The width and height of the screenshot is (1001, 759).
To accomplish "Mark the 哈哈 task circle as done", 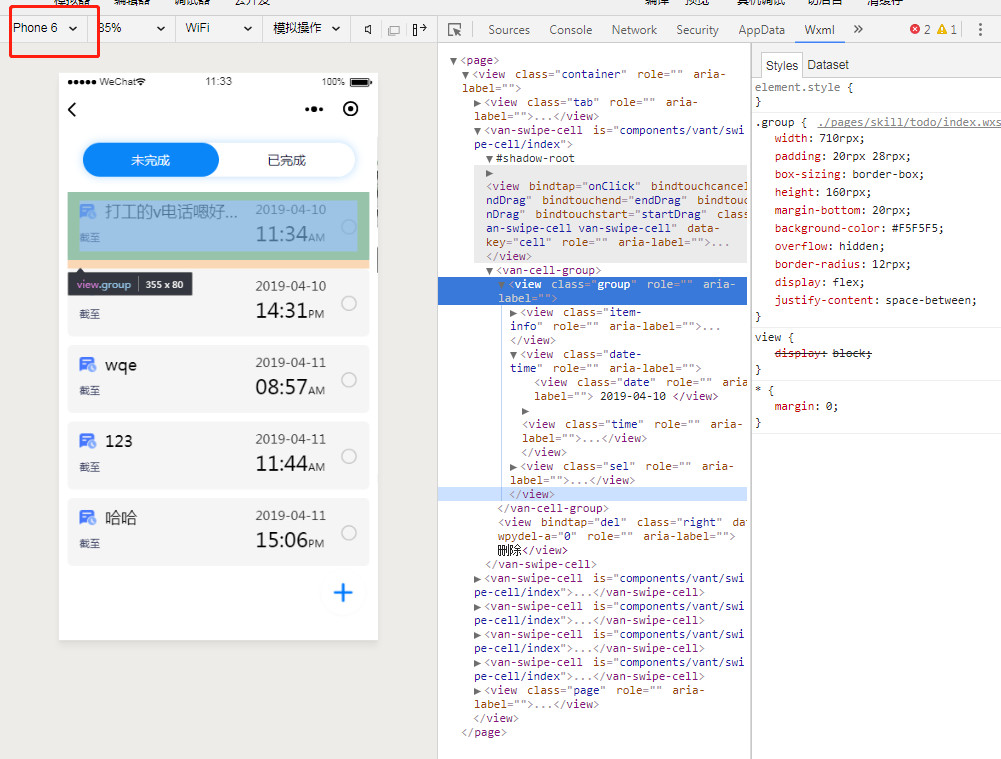I will click(x=349, y=533).
